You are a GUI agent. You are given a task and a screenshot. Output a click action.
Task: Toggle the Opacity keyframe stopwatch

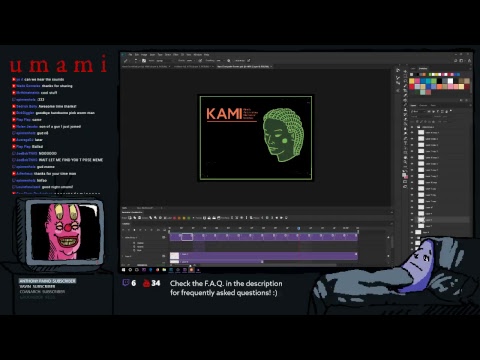[x=134, y=247]
